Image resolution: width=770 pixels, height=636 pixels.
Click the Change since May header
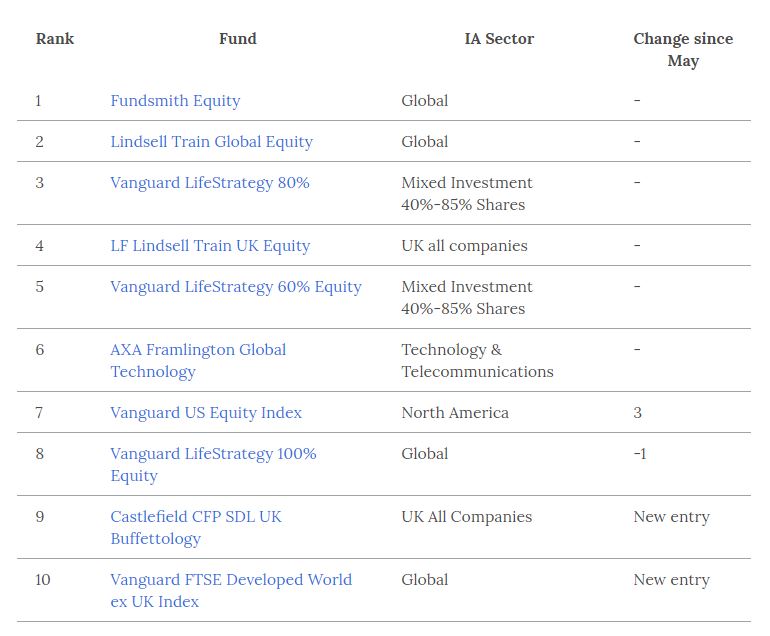click(x=683, y=50)
